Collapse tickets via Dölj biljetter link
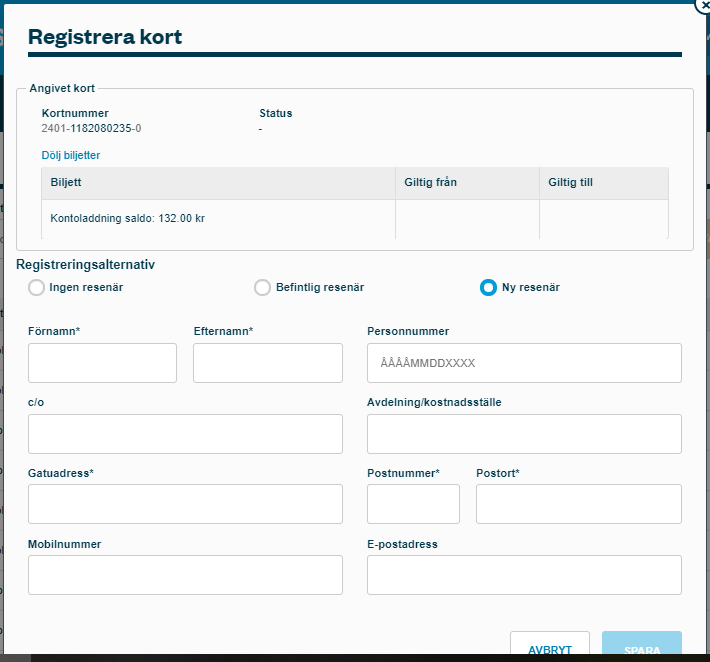 [70, 156]
